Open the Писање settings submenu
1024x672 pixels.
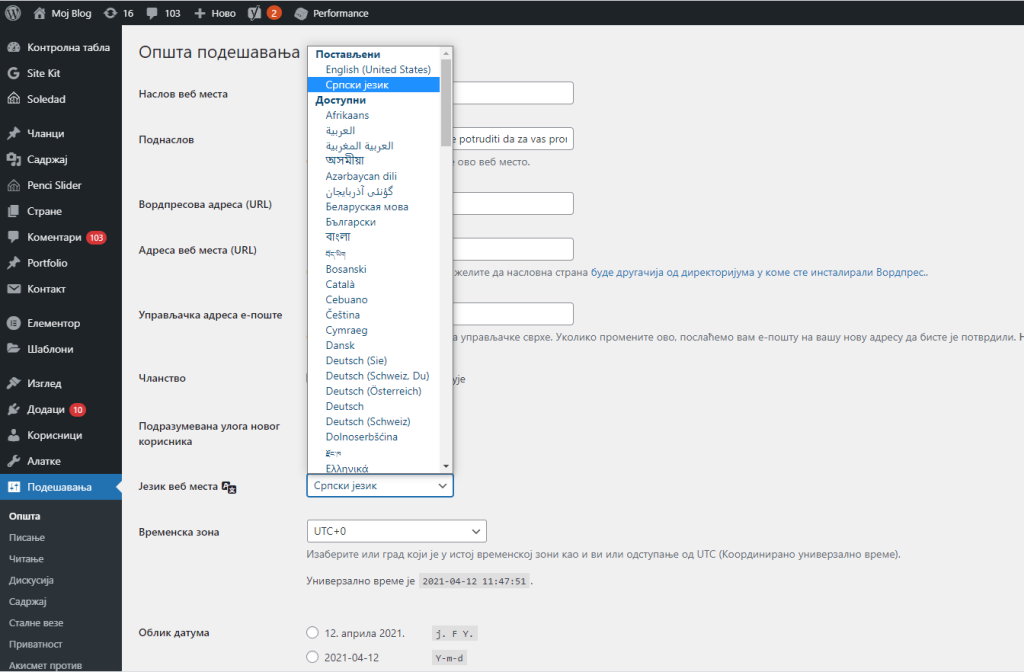point(27,538)
